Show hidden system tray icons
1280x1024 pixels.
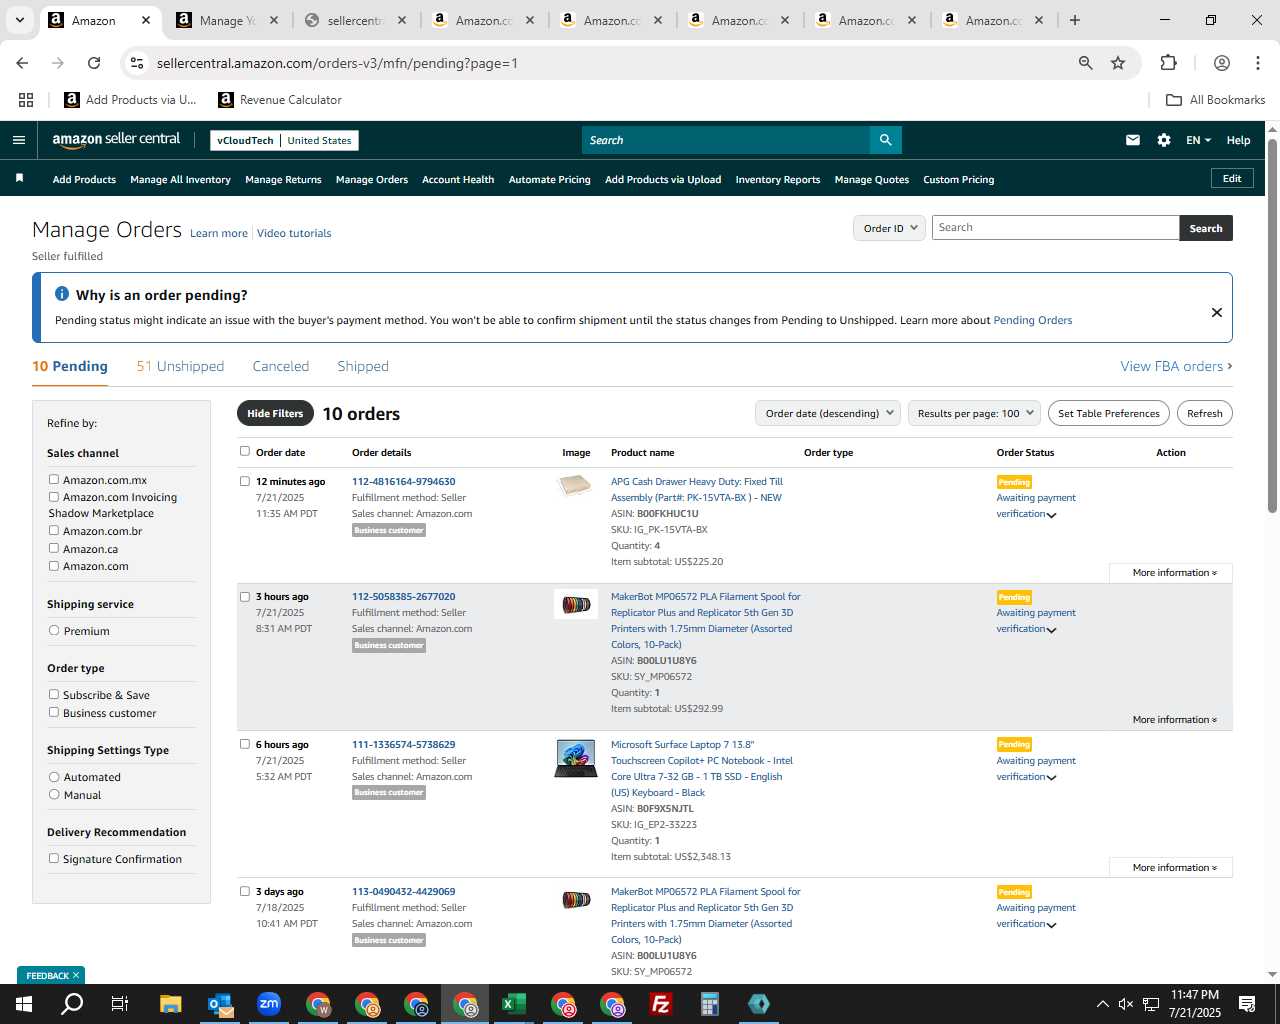click(1102, 1004)
